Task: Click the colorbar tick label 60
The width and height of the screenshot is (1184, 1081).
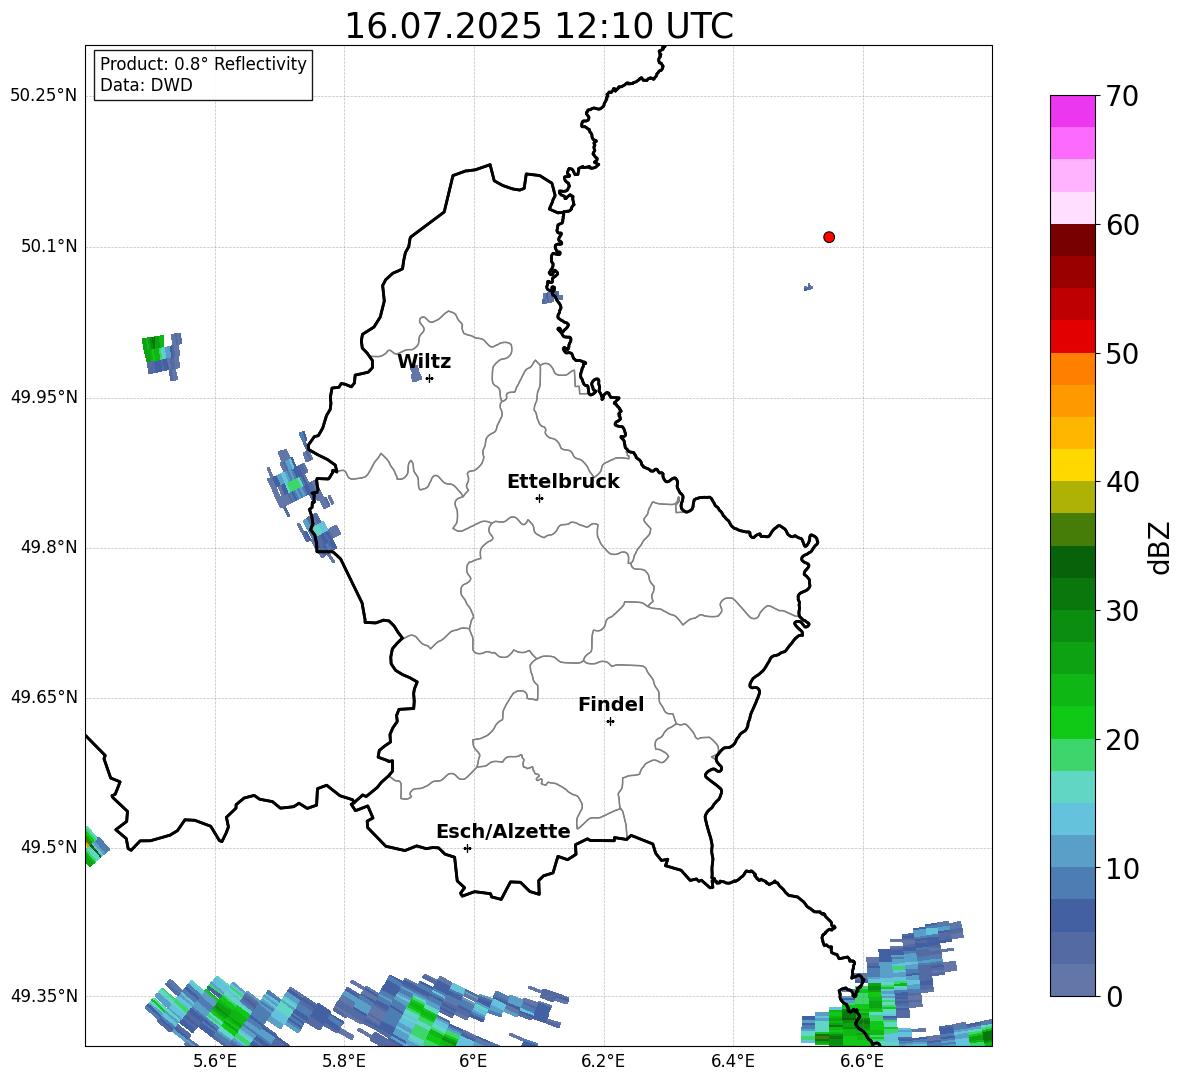Action: click(x=1122, y=225)
